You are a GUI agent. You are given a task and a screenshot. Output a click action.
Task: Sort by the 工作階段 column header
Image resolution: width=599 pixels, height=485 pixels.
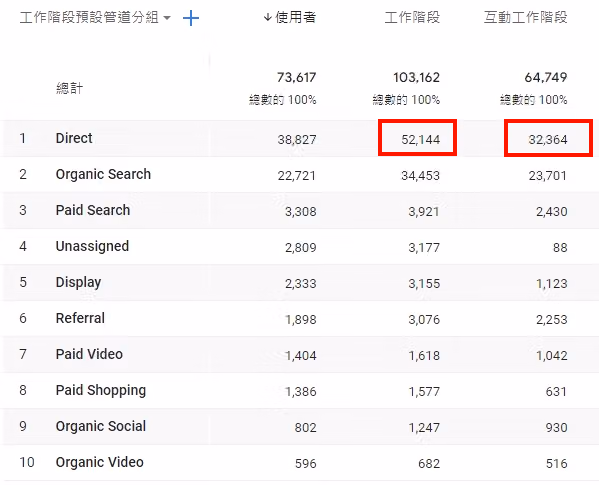[412, 17]
